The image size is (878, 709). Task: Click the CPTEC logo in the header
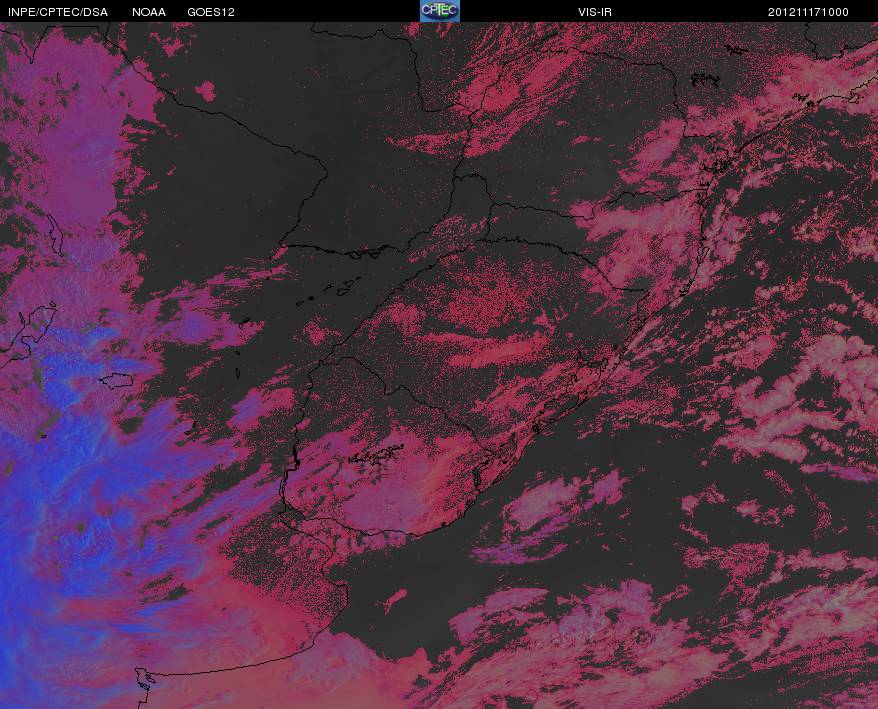tap(440, 11)
